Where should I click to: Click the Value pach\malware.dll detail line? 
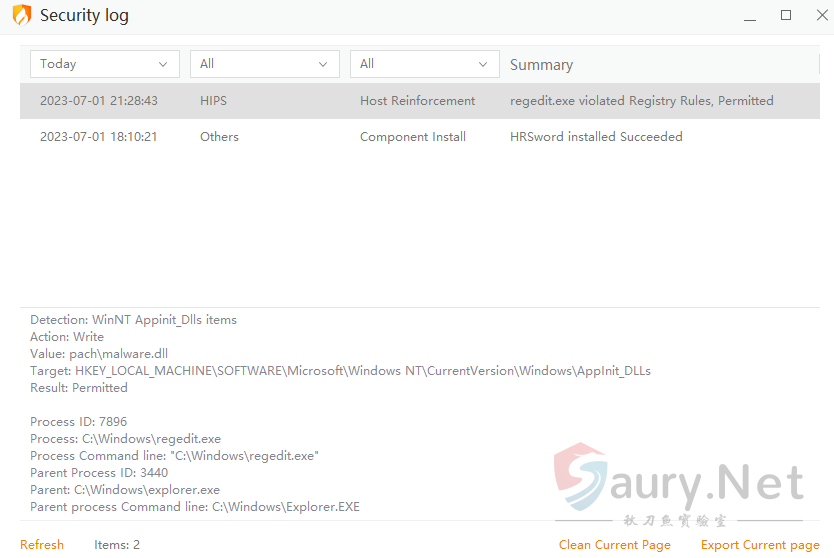(99, 354)
